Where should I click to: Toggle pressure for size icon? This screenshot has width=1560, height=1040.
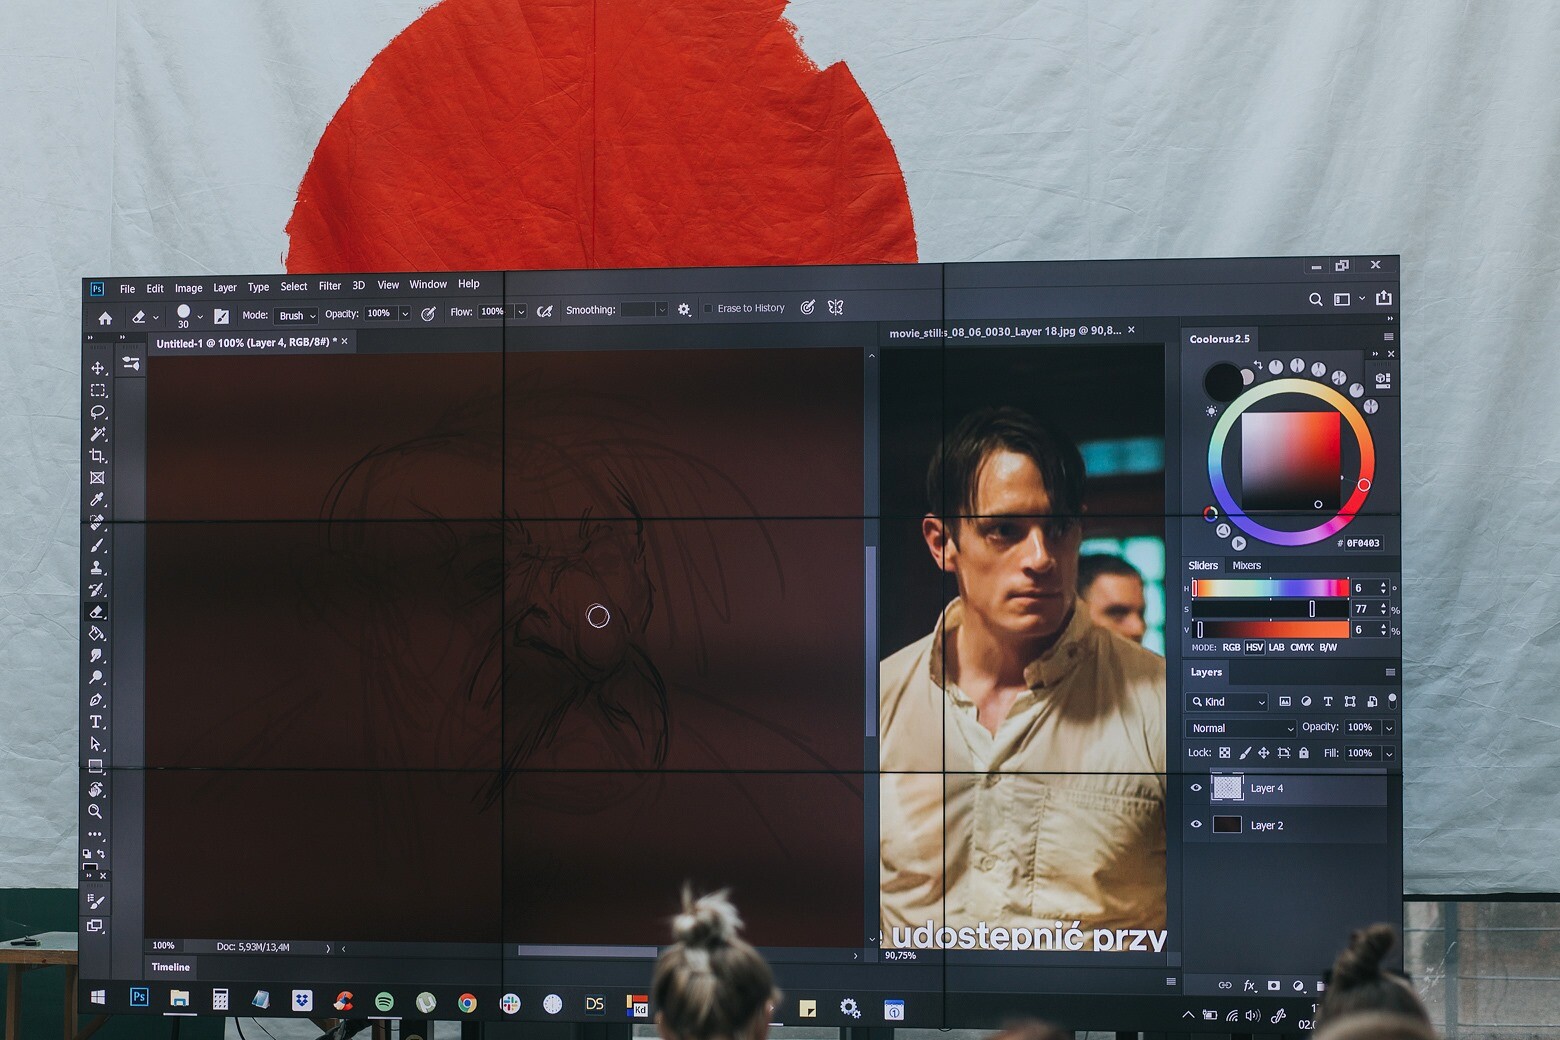[807, 308]
